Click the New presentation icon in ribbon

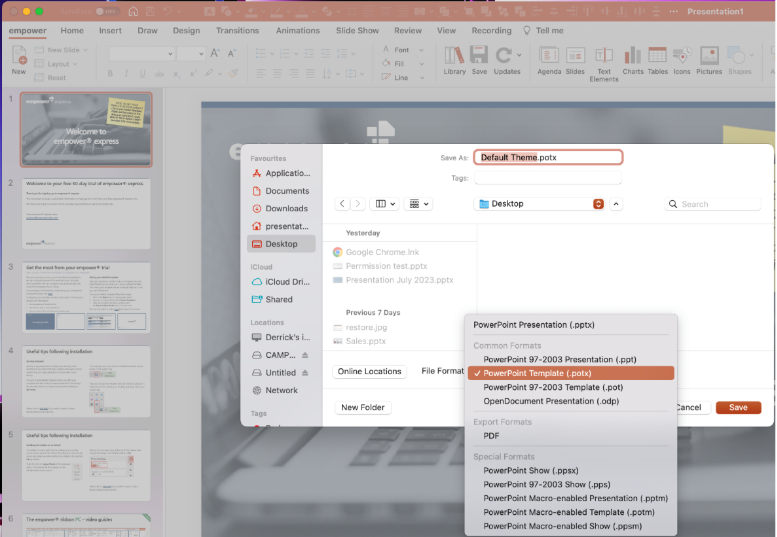point(19,59)
